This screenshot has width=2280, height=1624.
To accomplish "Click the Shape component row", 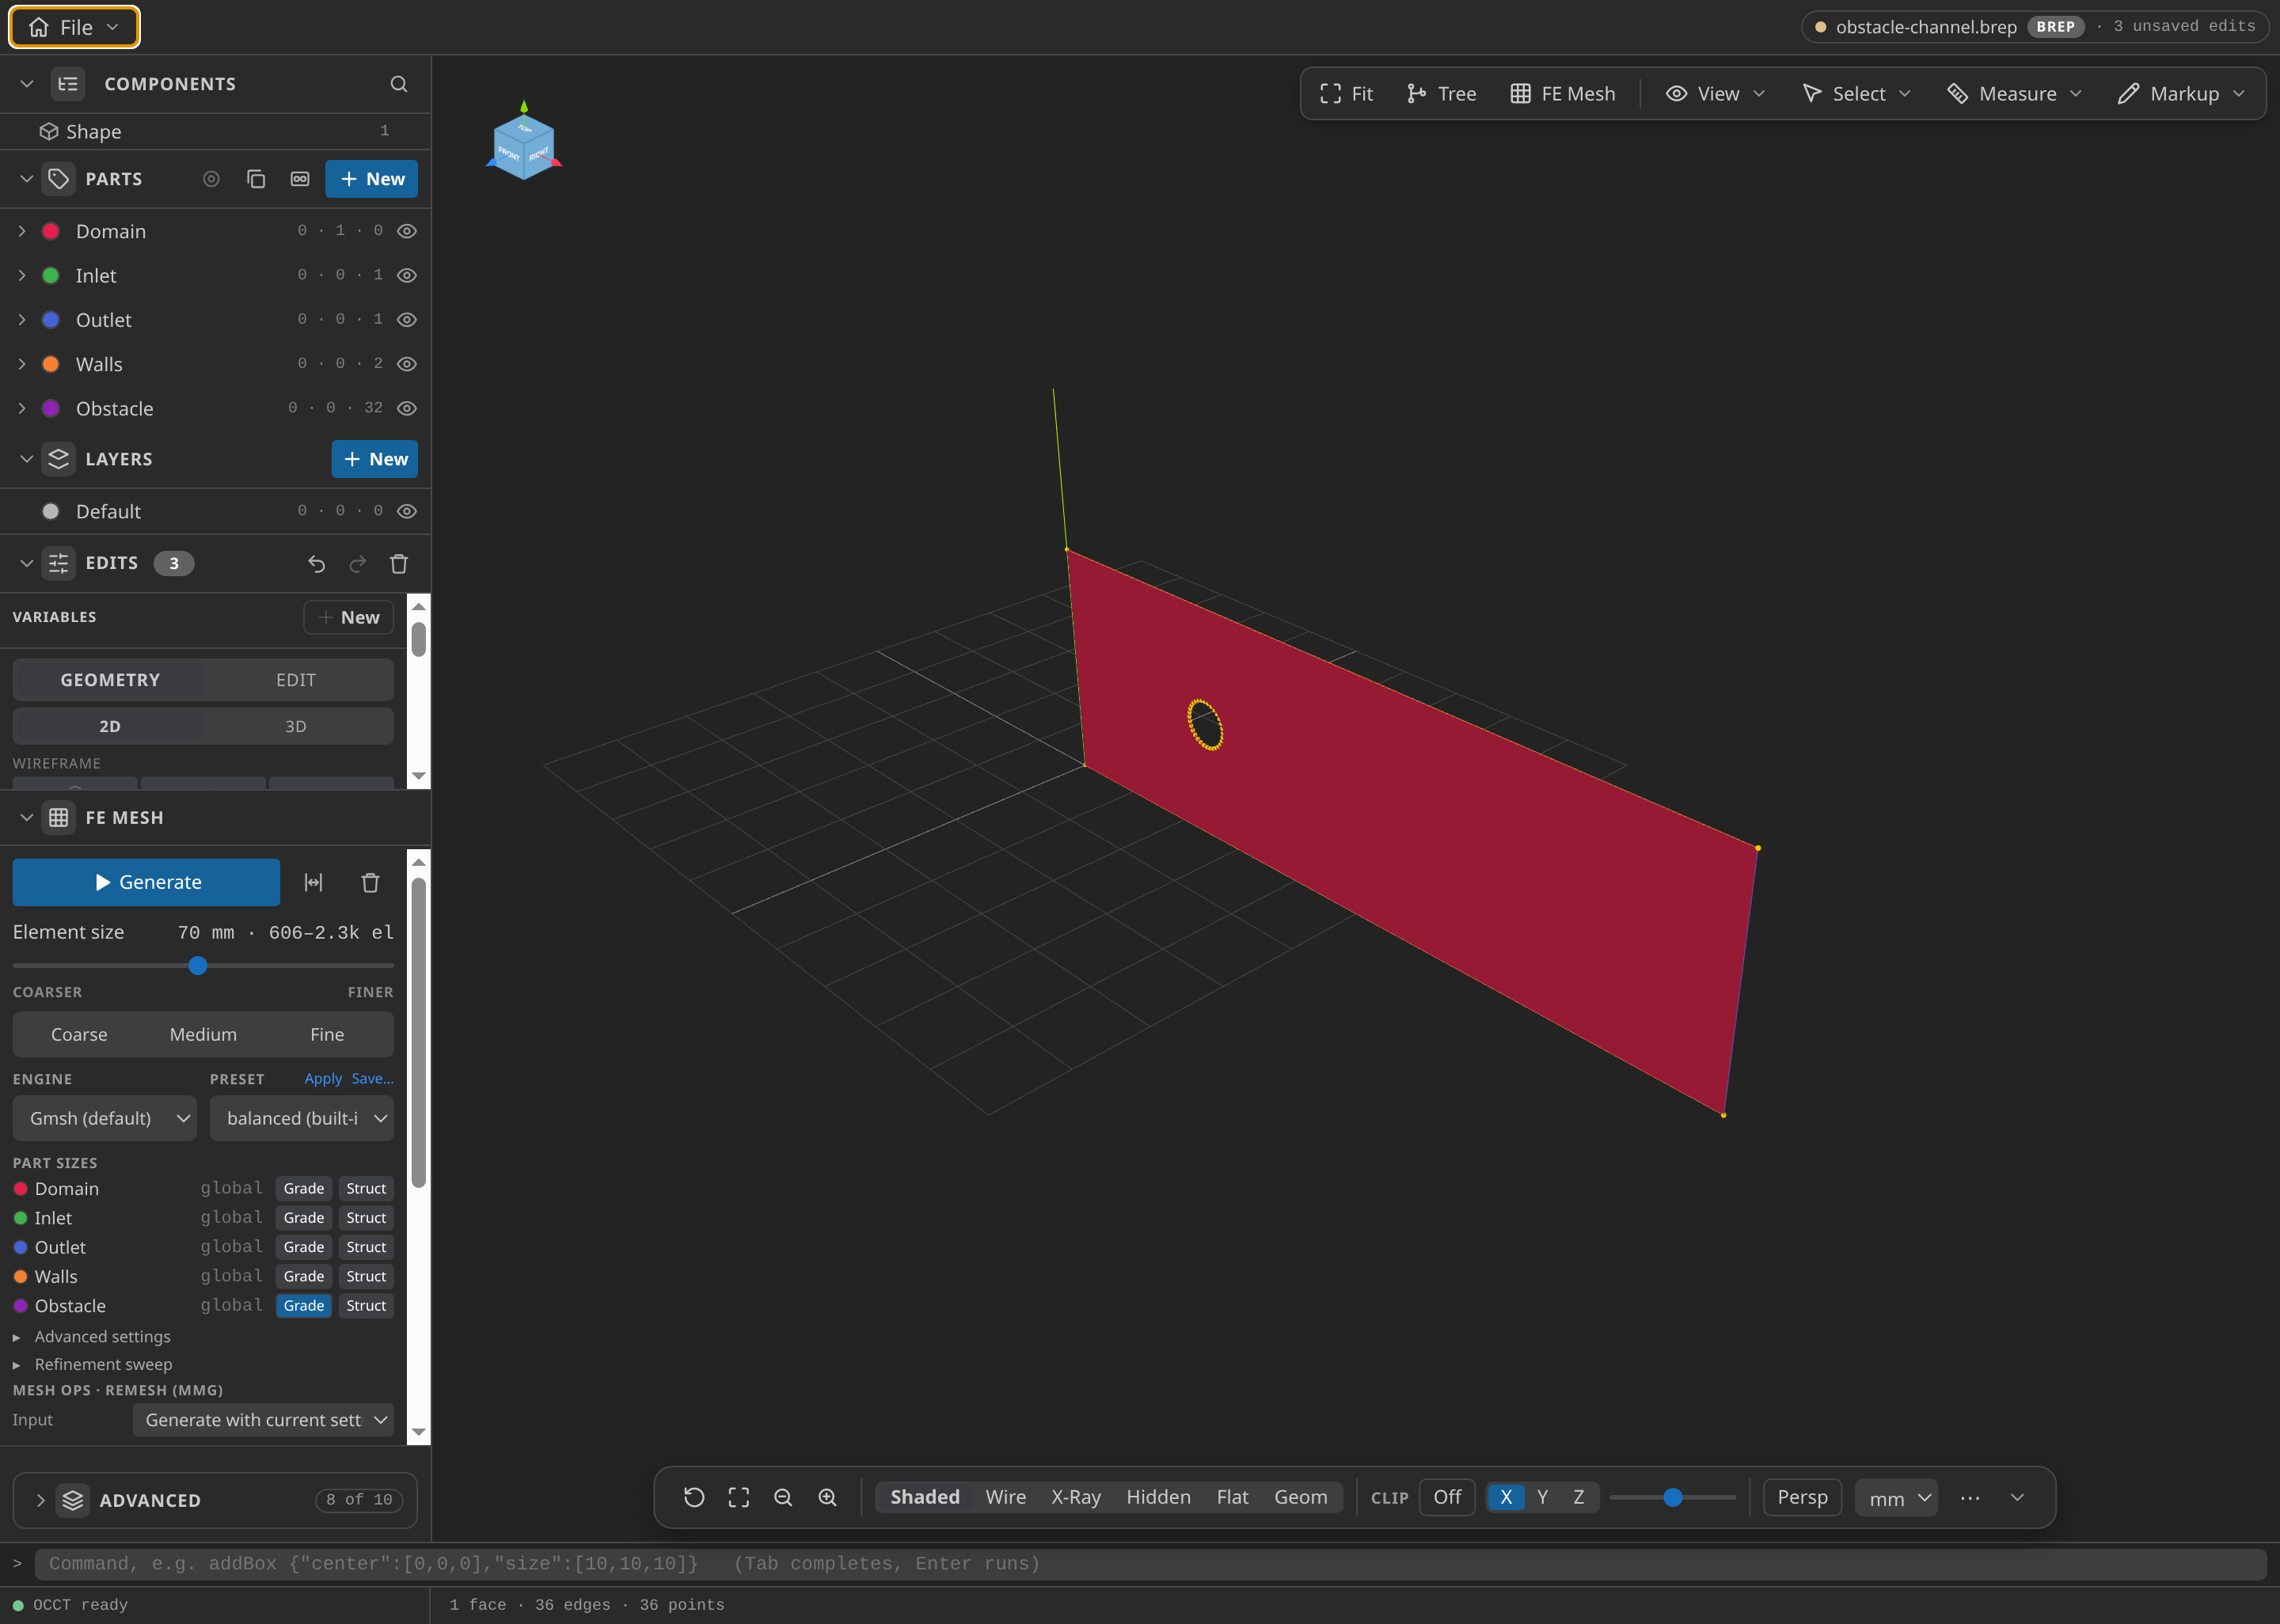I will point(215,131).
